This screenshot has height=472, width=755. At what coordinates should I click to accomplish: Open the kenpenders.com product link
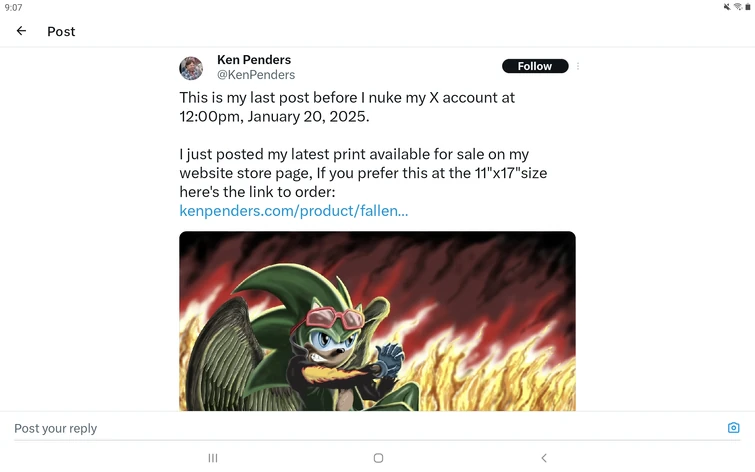click(x=293, y=211)
